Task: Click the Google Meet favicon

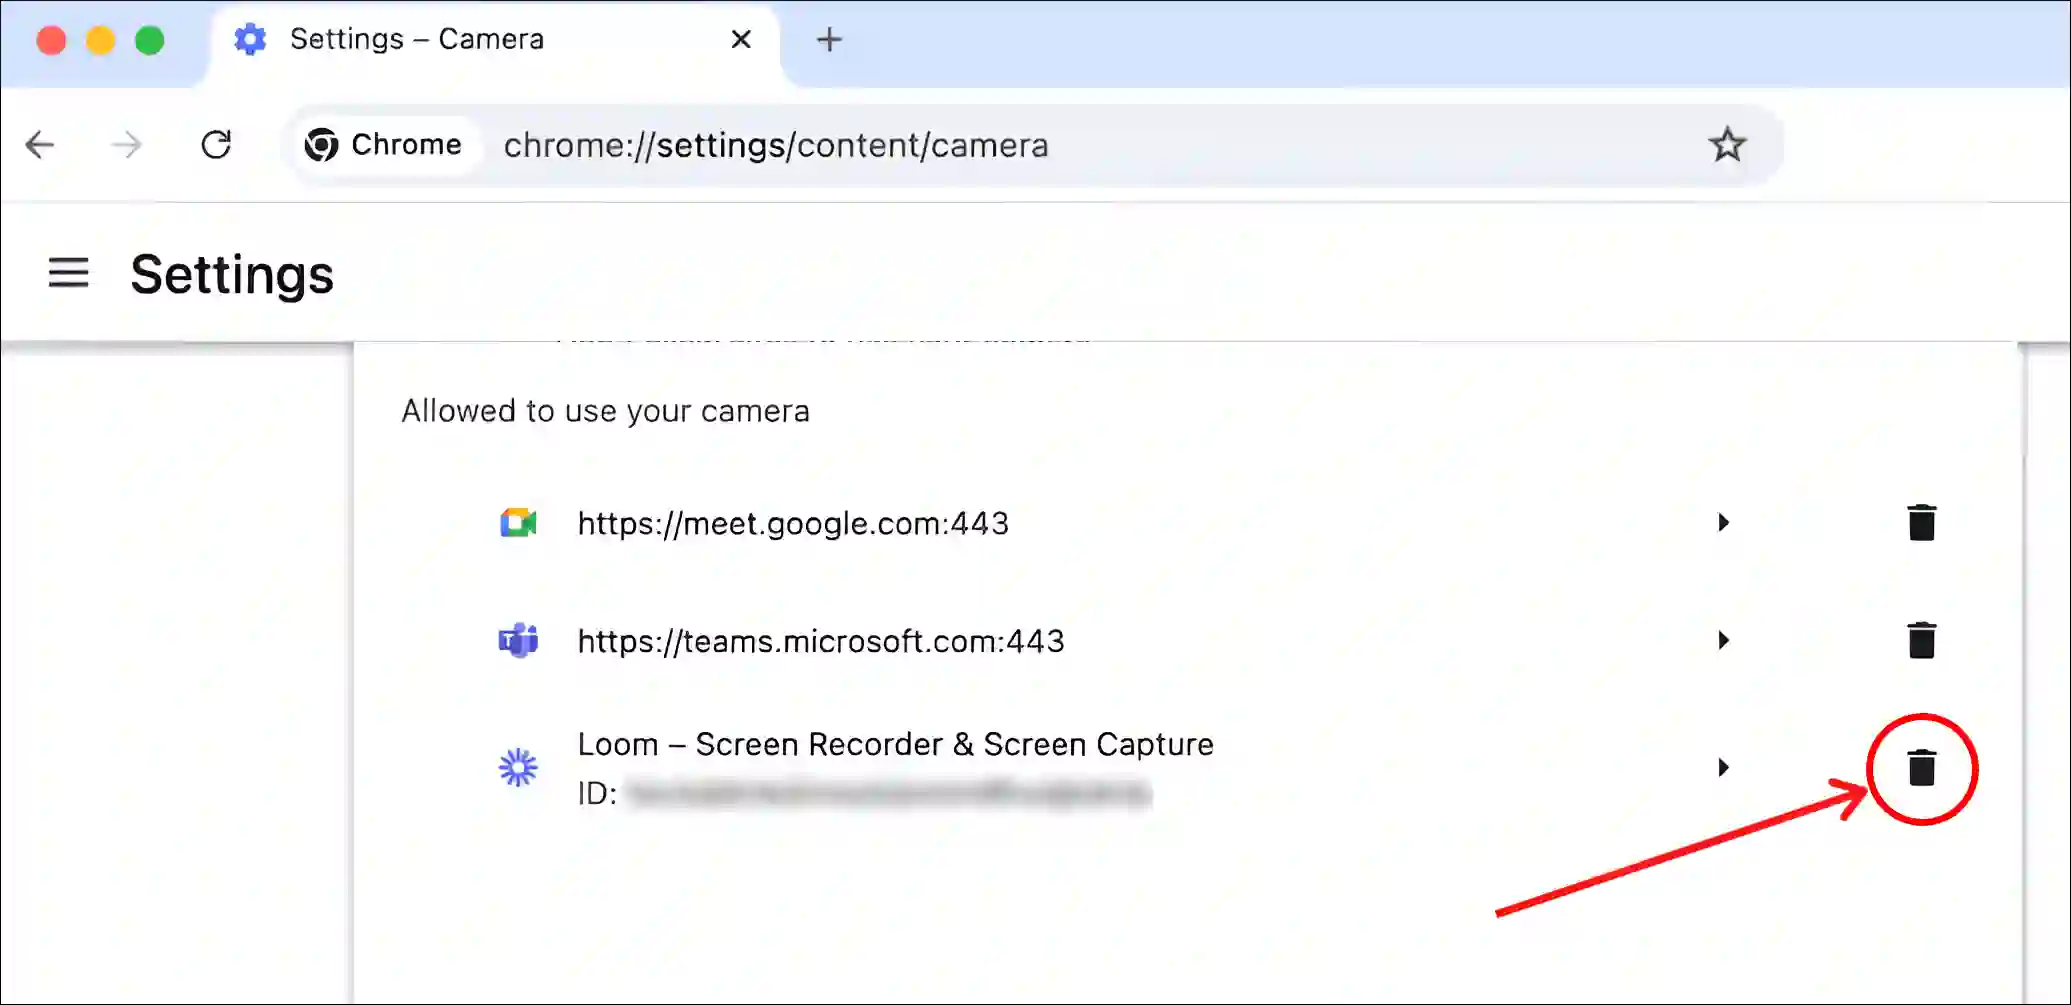Action: [518, 523]
